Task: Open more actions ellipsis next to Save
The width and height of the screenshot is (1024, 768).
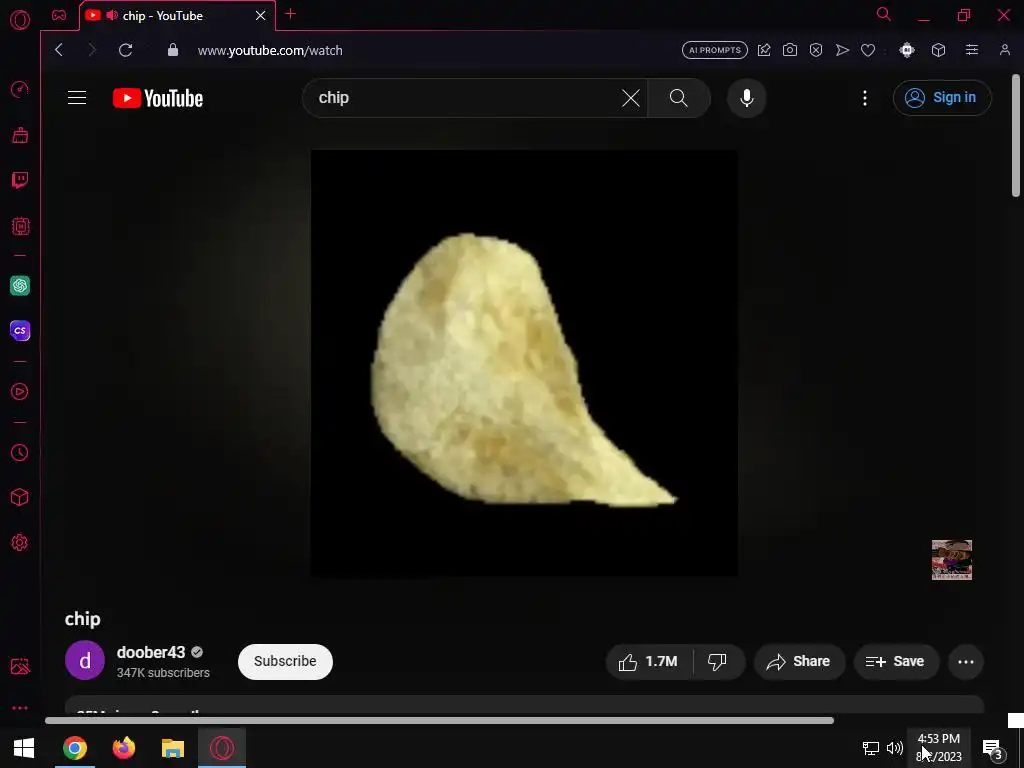Action: 966,662
